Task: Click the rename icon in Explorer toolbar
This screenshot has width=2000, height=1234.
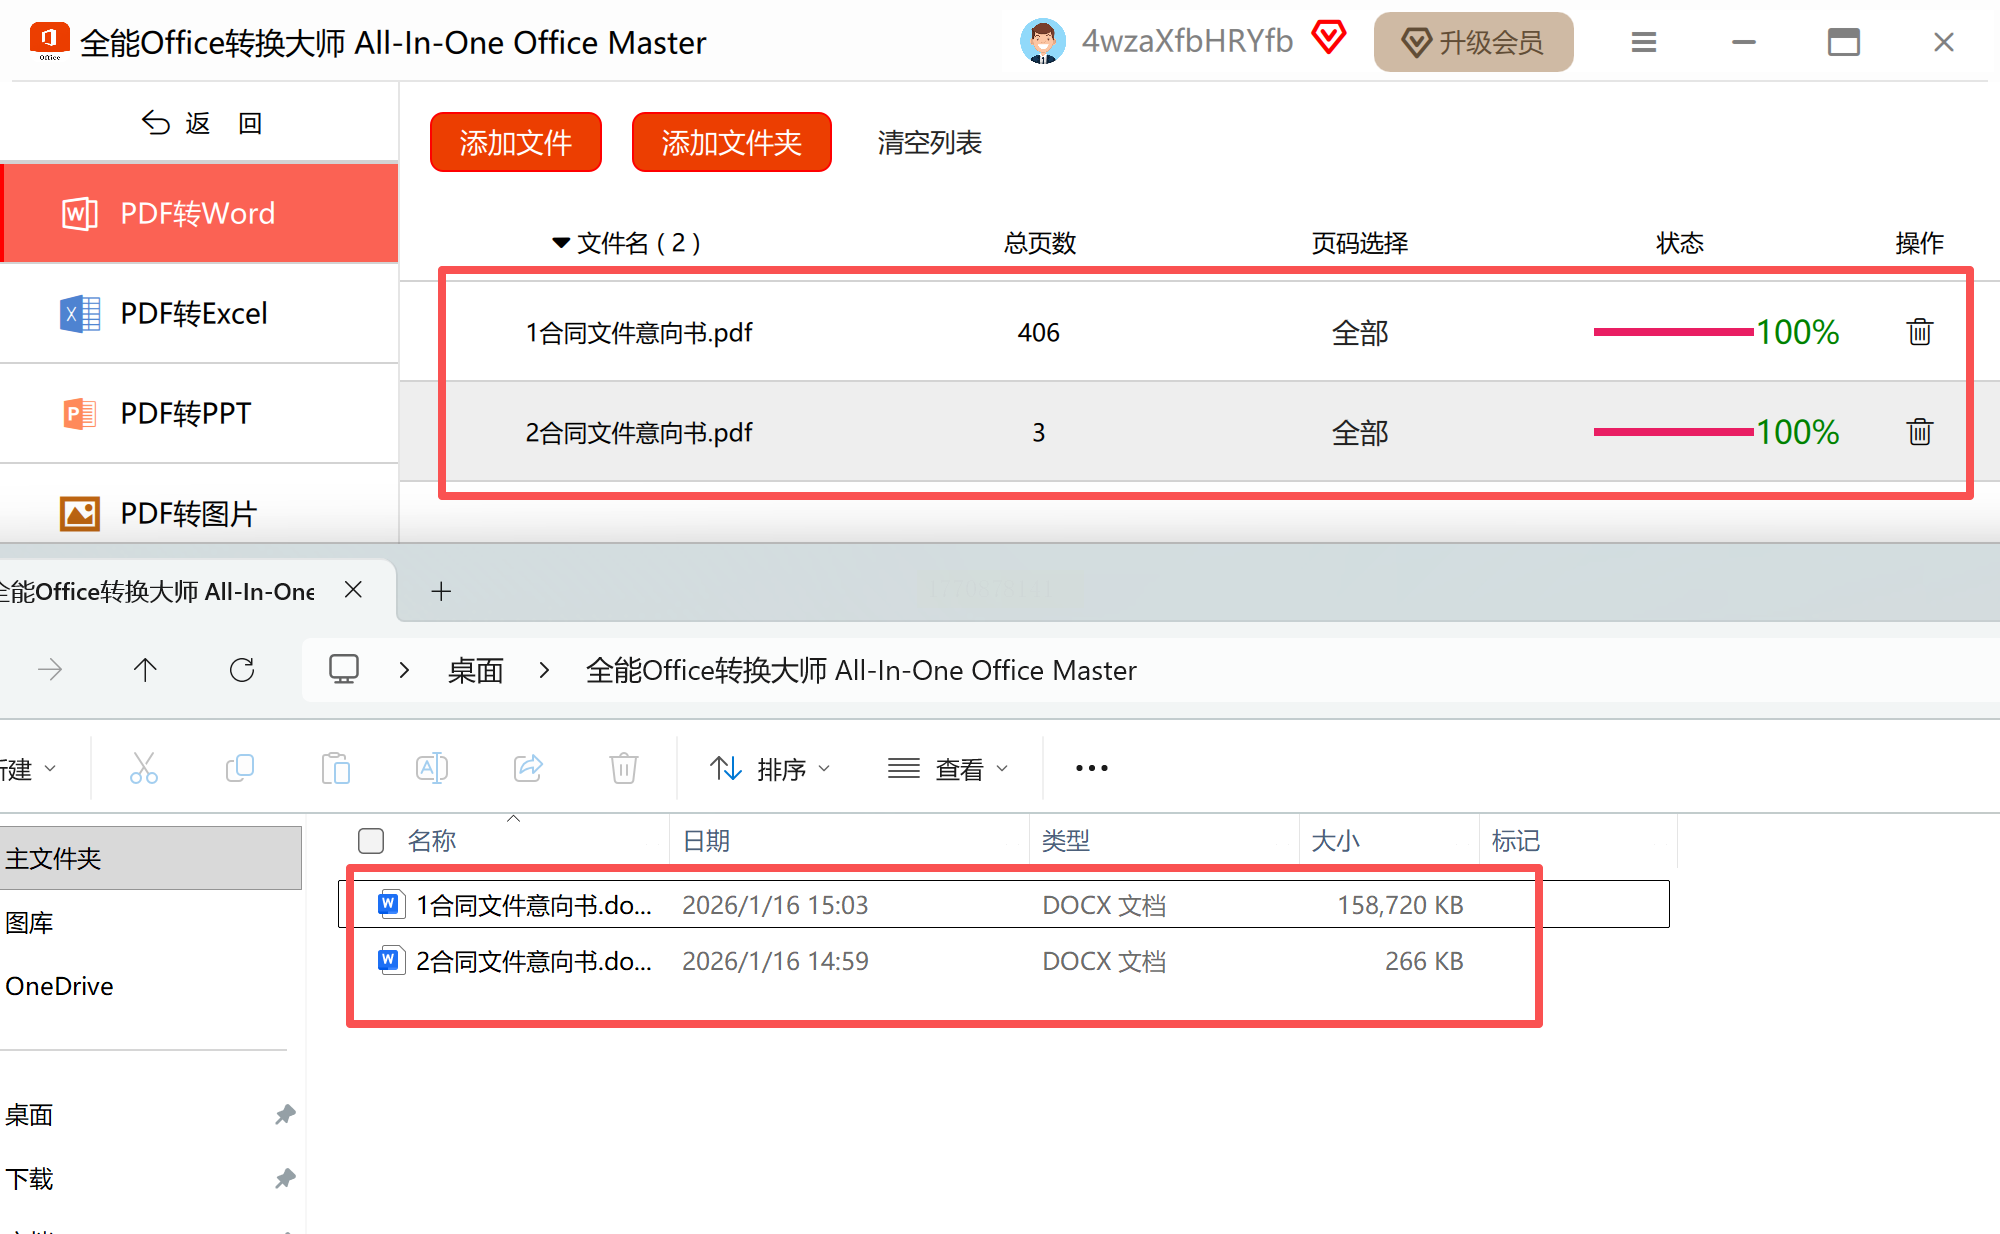Action: [431, 768]
